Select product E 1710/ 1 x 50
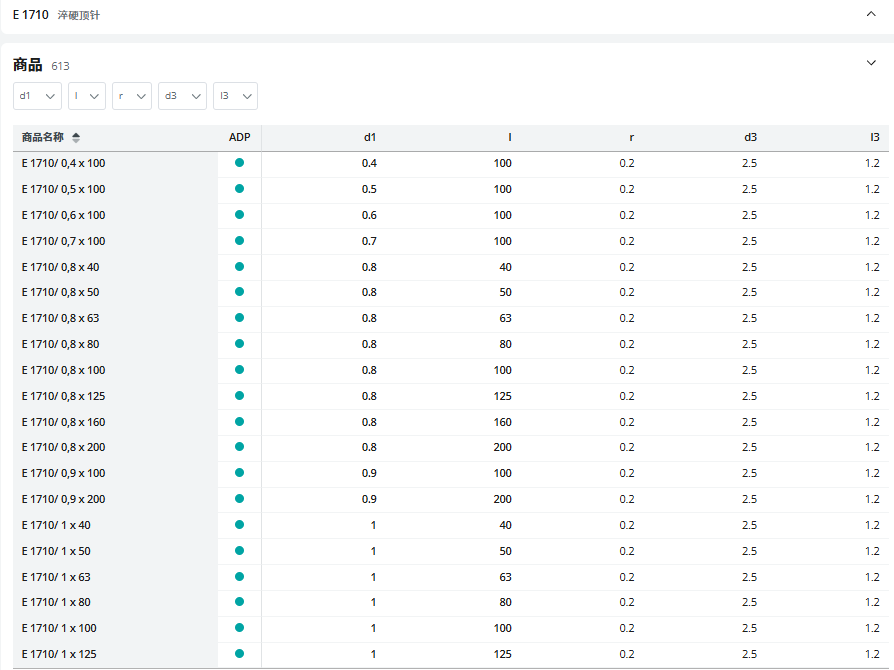 pyautogui.click(x=56, y=551)
